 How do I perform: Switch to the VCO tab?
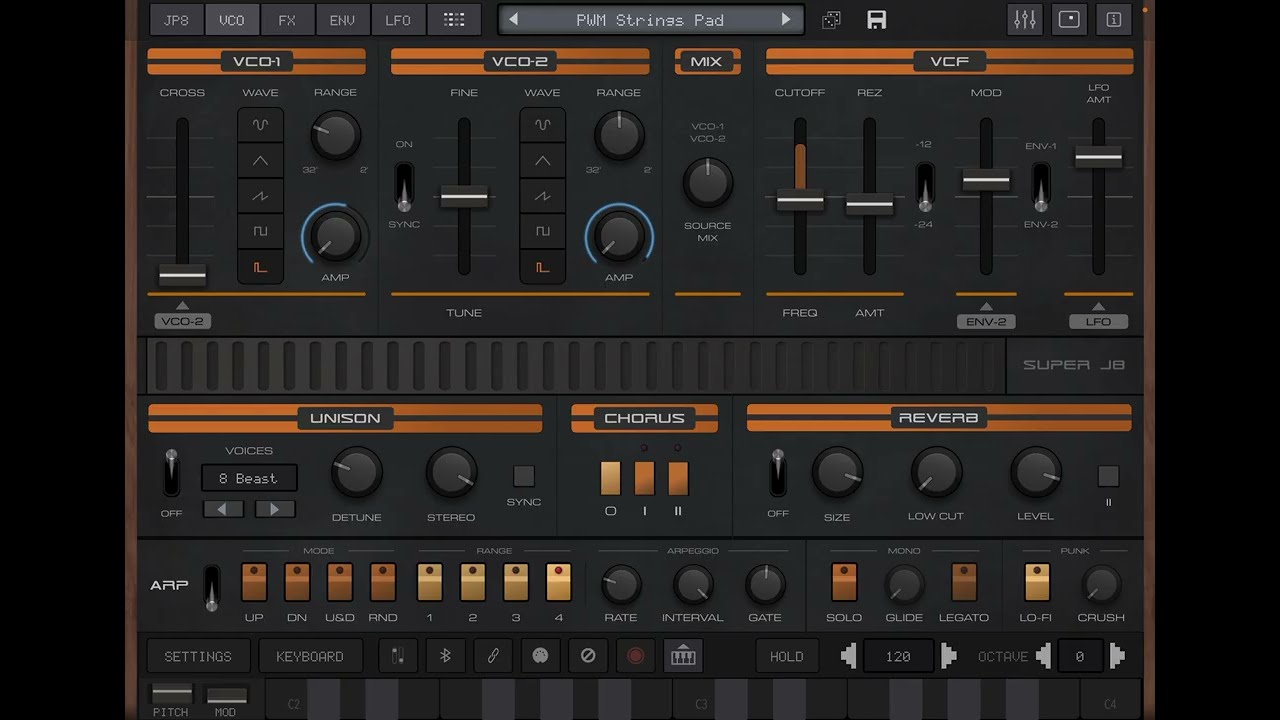pyautogui.click(x=231, y=19)
